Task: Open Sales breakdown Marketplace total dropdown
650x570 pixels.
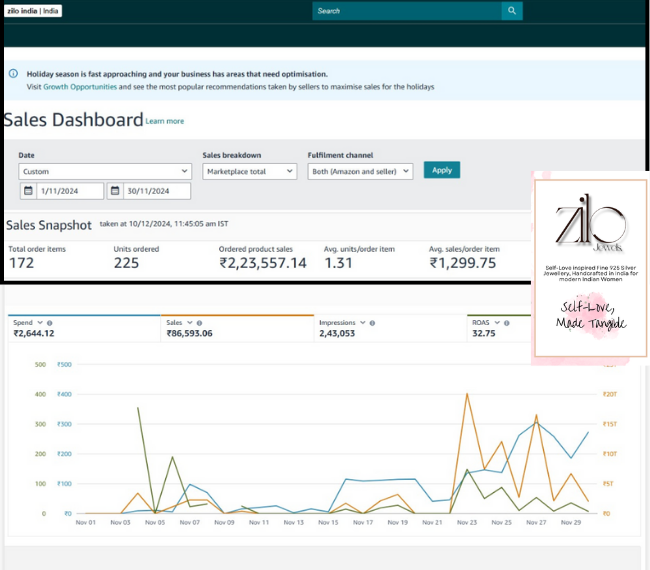Action: [249, 171]
